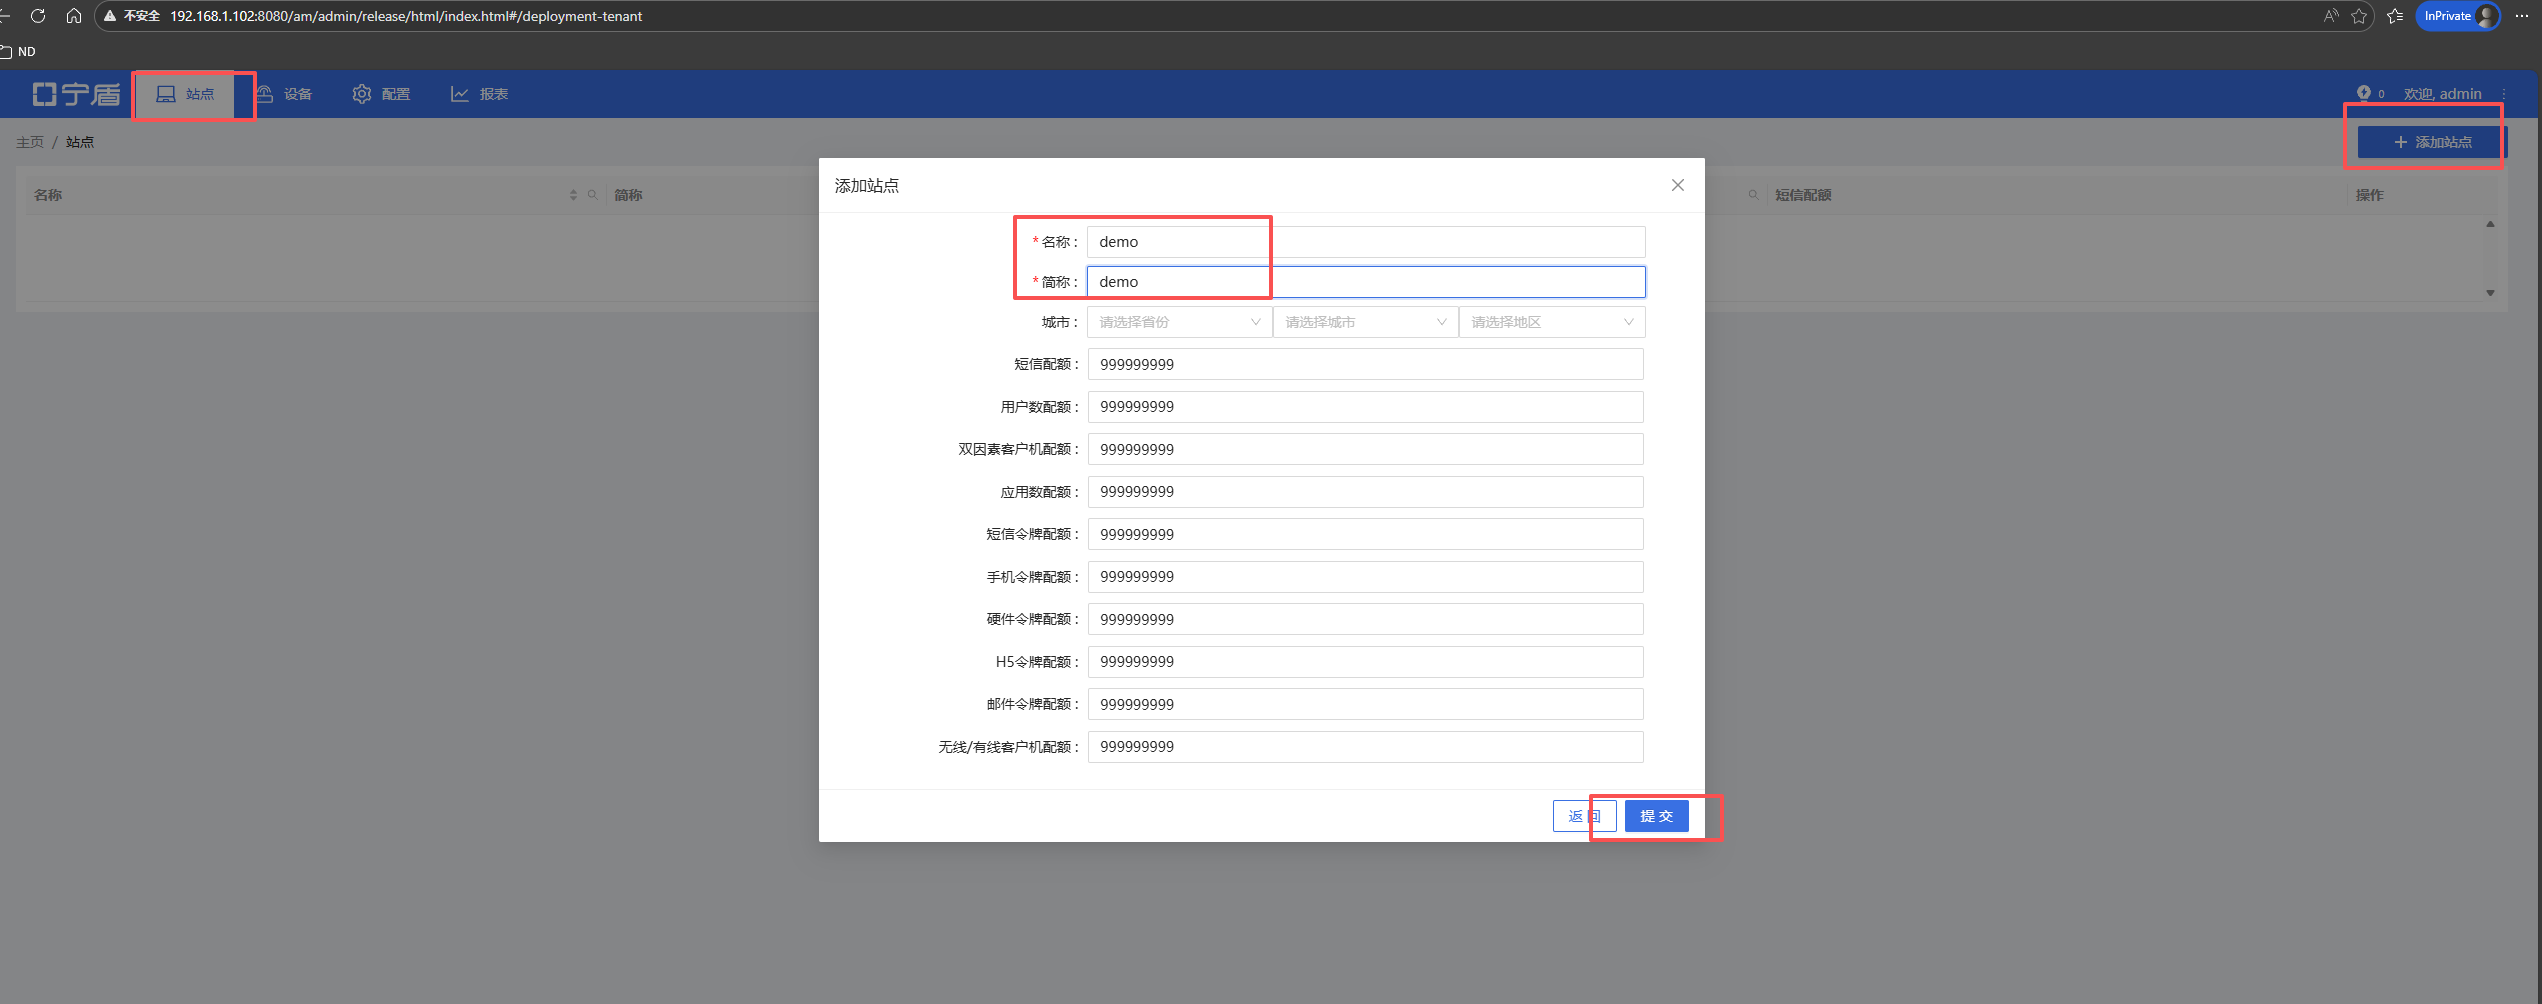The image size is (2542, 1004).
Task: Click the 短信配额 input field
Action: click(1365, 365)
